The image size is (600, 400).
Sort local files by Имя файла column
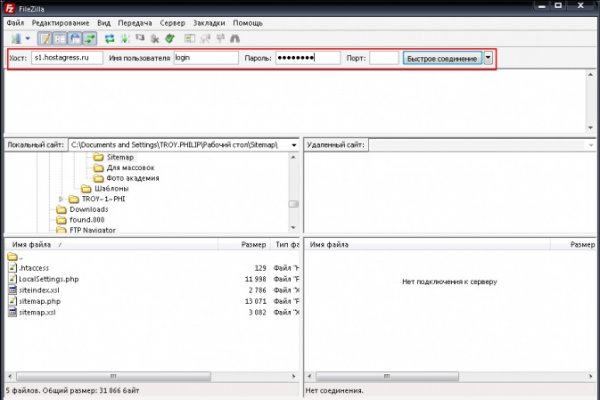[35, 244]
